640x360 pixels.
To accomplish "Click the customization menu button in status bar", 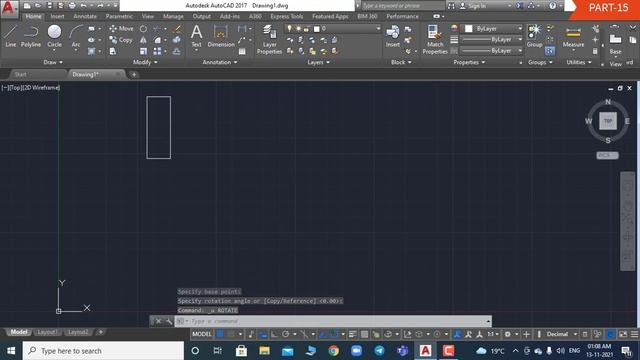I will click(x=634, y=334).
